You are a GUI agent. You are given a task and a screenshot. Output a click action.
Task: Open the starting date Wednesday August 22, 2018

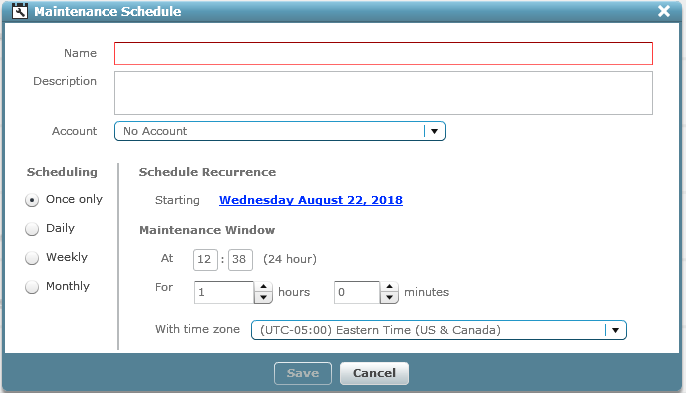click(x=311, y=200)
